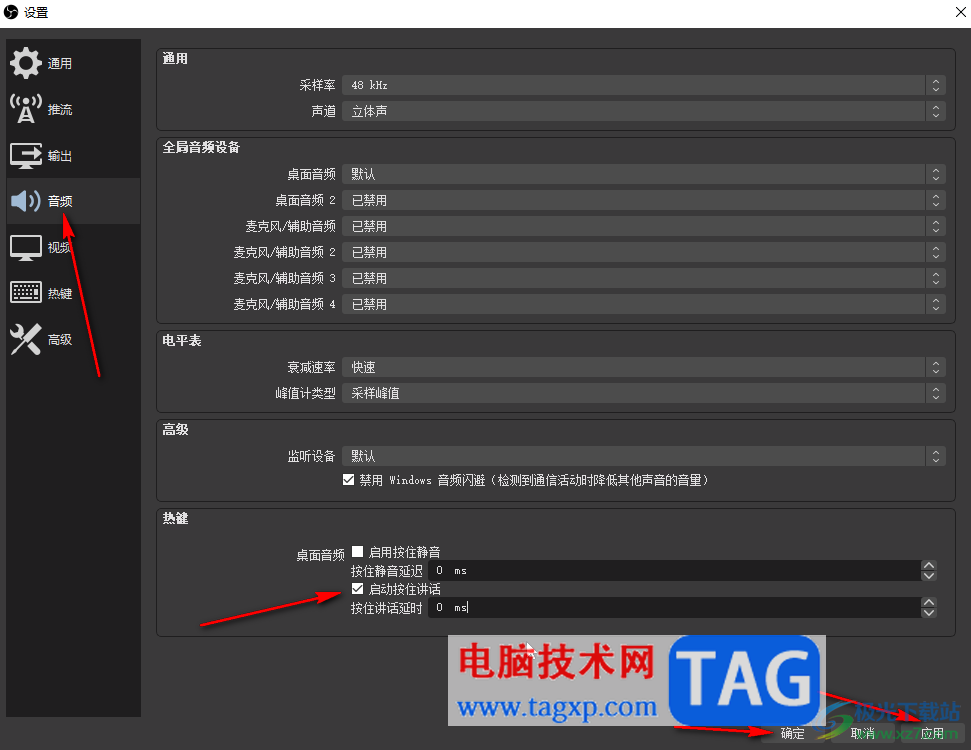Switch to the 音频 tab label
The height and width of the screenshot is (750, 971).
click(x=59, y=201)
